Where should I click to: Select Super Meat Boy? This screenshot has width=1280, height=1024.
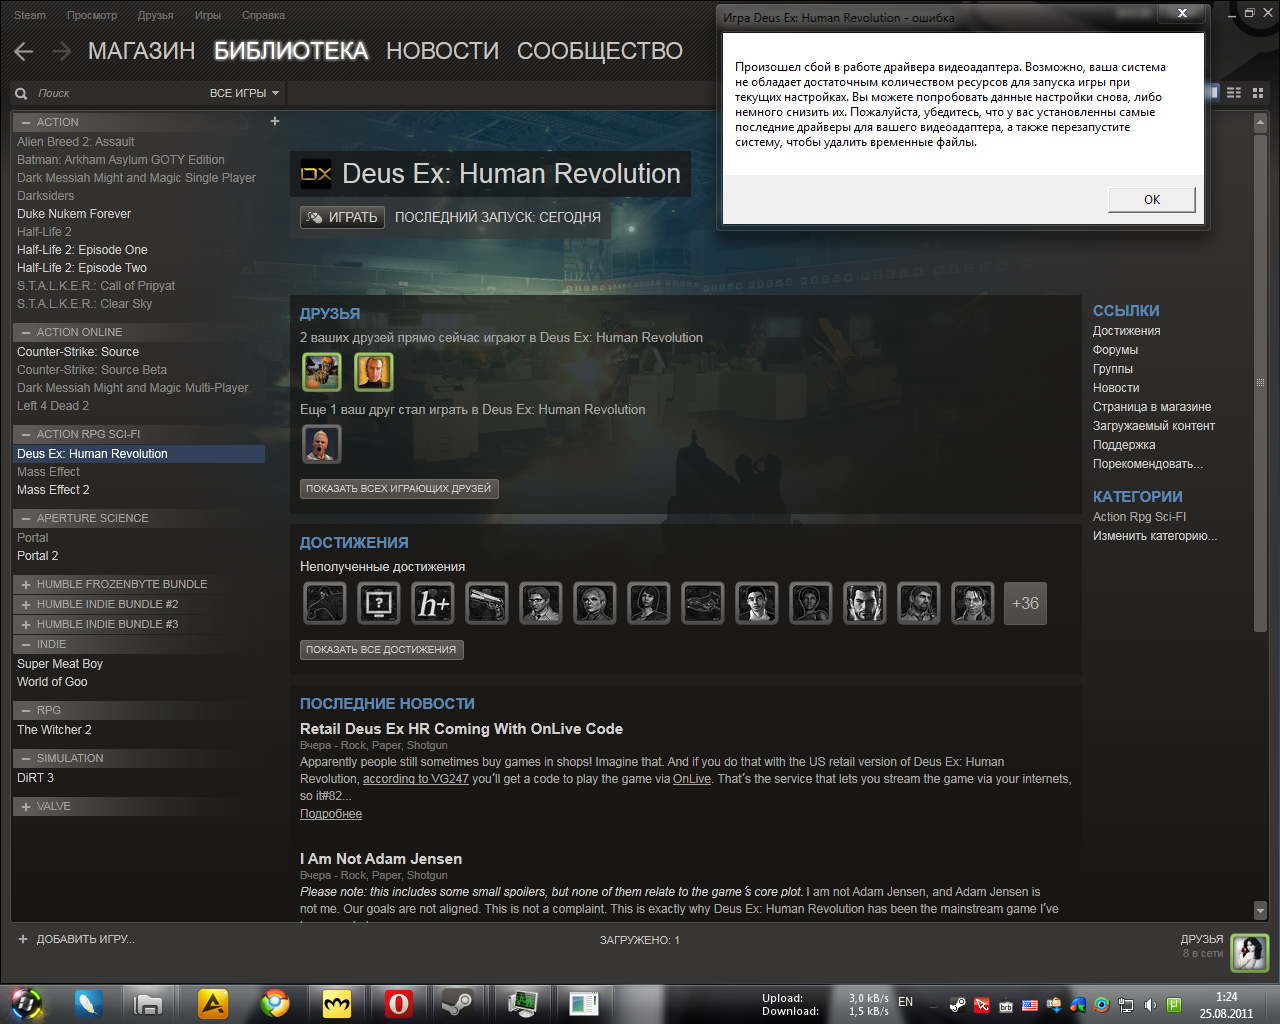[60, 664]
